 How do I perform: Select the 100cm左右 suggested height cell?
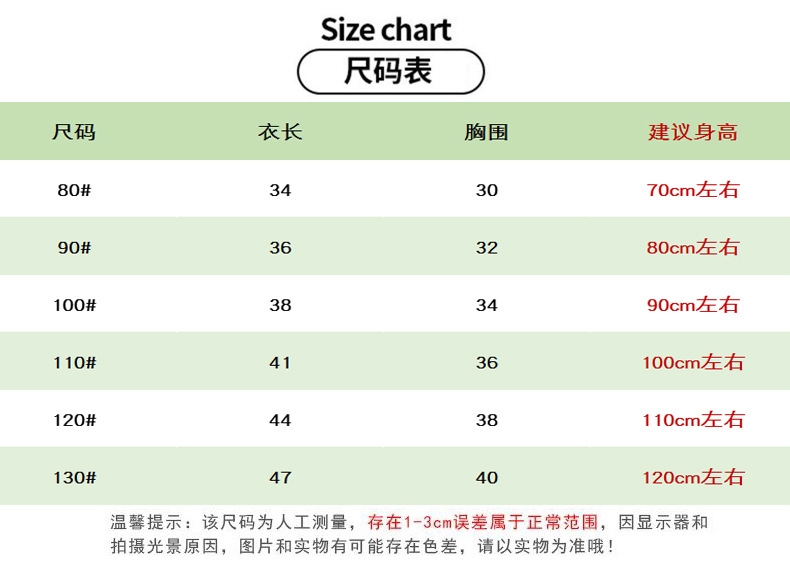point(693,362)
